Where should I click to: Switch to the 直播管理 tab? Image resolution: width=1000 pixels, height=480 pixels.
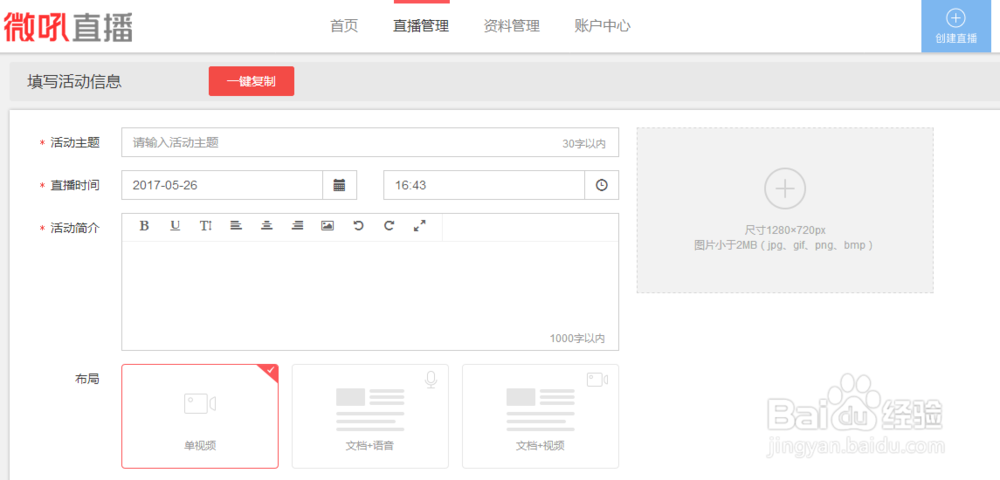pyautogui.click(x=421, y=26)
